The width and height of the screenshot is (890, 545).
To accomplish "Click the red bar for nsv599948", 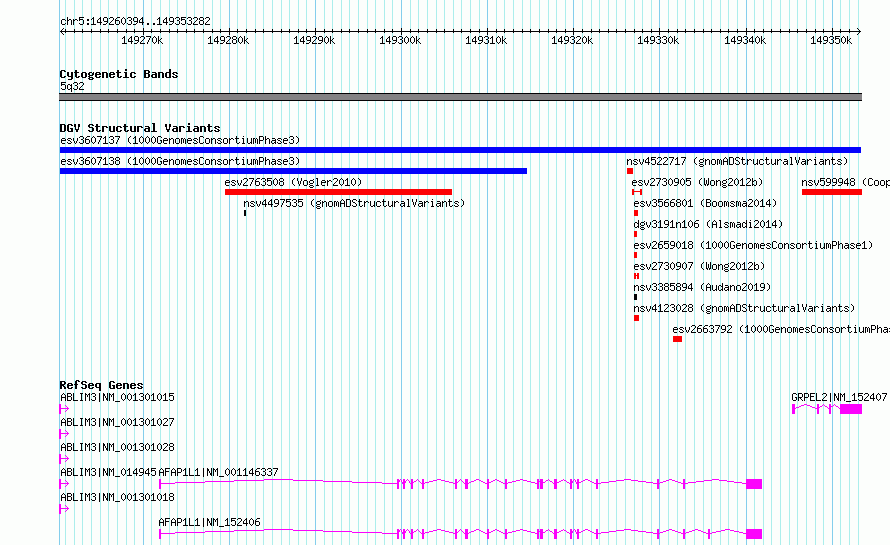I will tap(832, 192).
